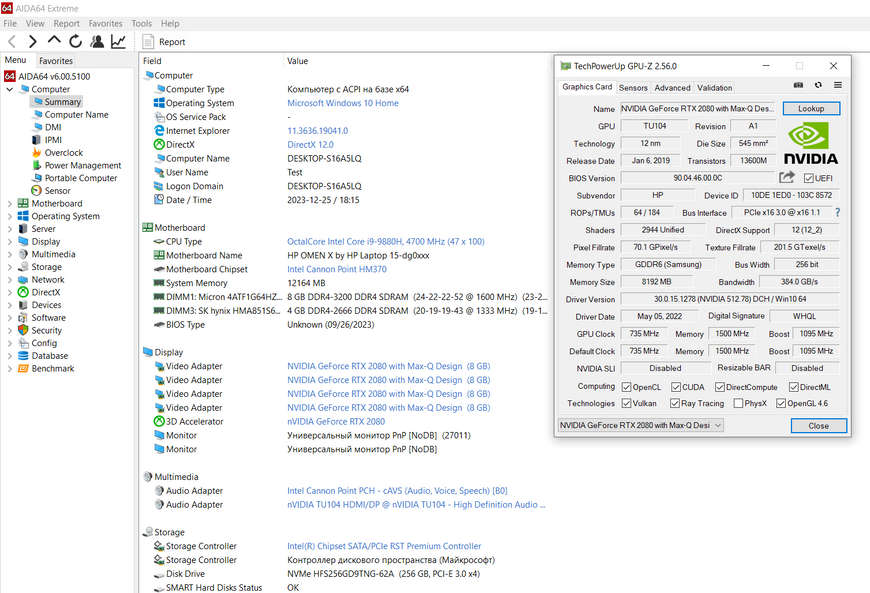Viewport: 870px width, 593px height.
Task: Switch to Favorites tab in left panel
Action: pyautogui.click(x=55, y=60)
